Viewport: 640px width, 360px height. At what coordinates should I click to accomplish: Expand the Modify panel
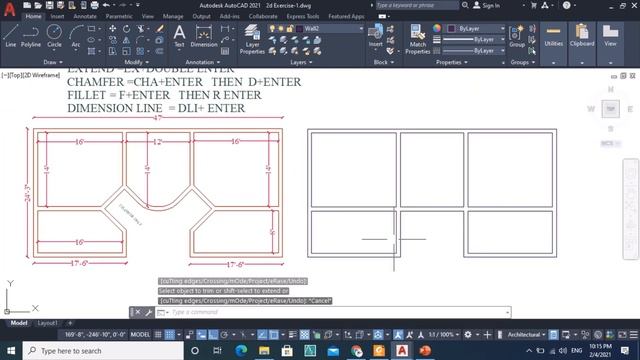pos(137,62)
